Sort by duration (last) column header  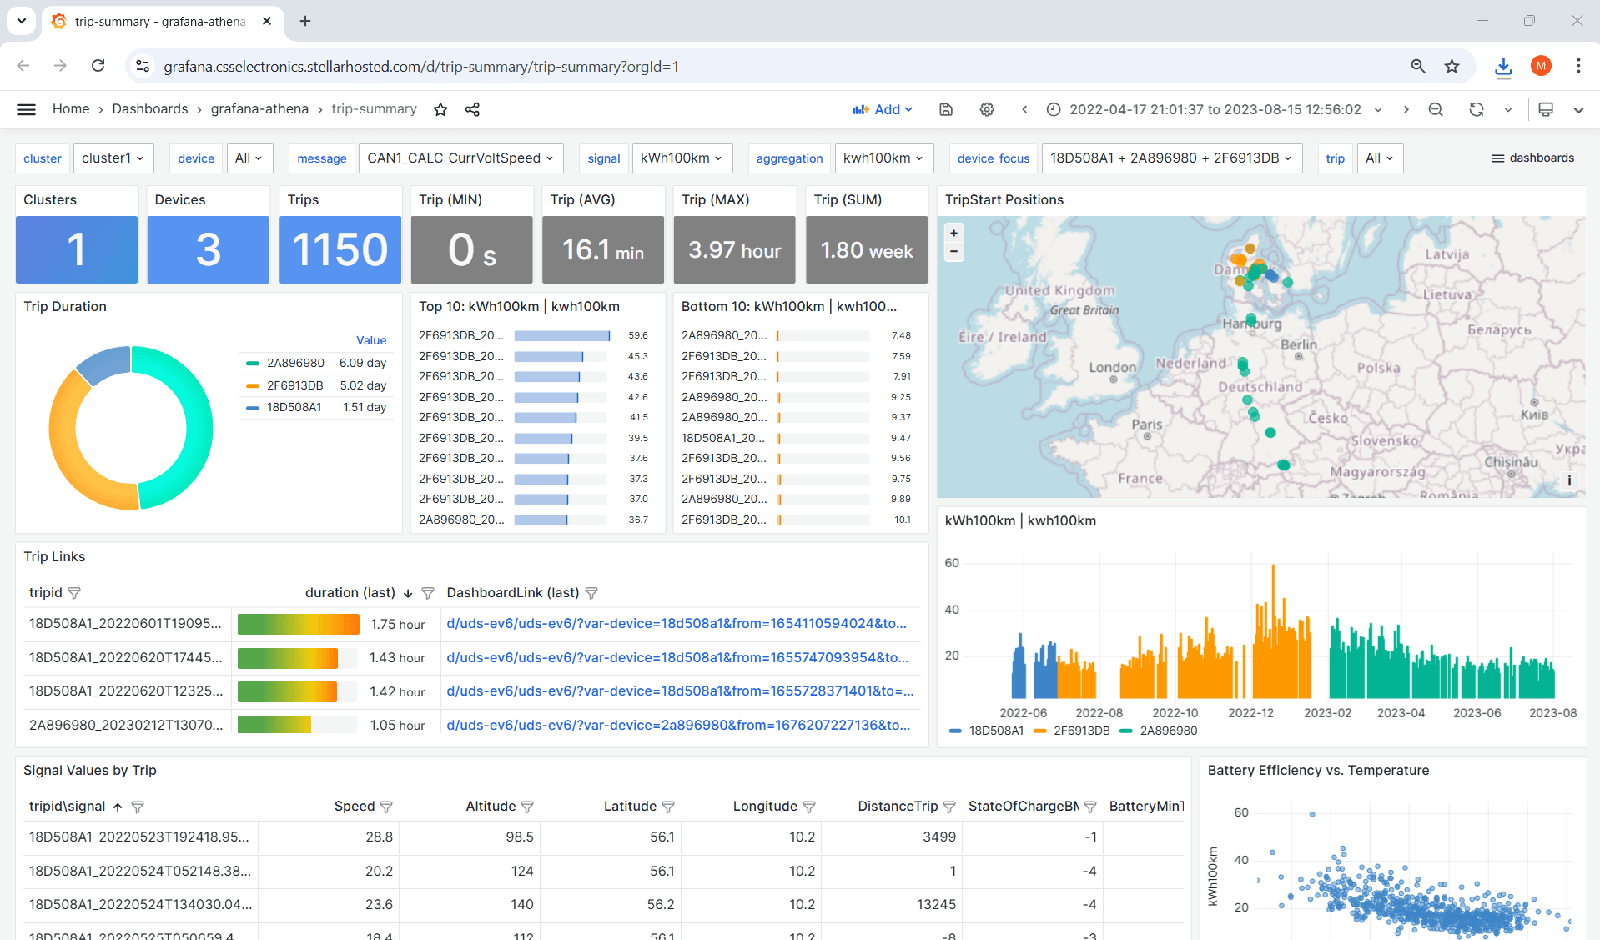[350, 593]
